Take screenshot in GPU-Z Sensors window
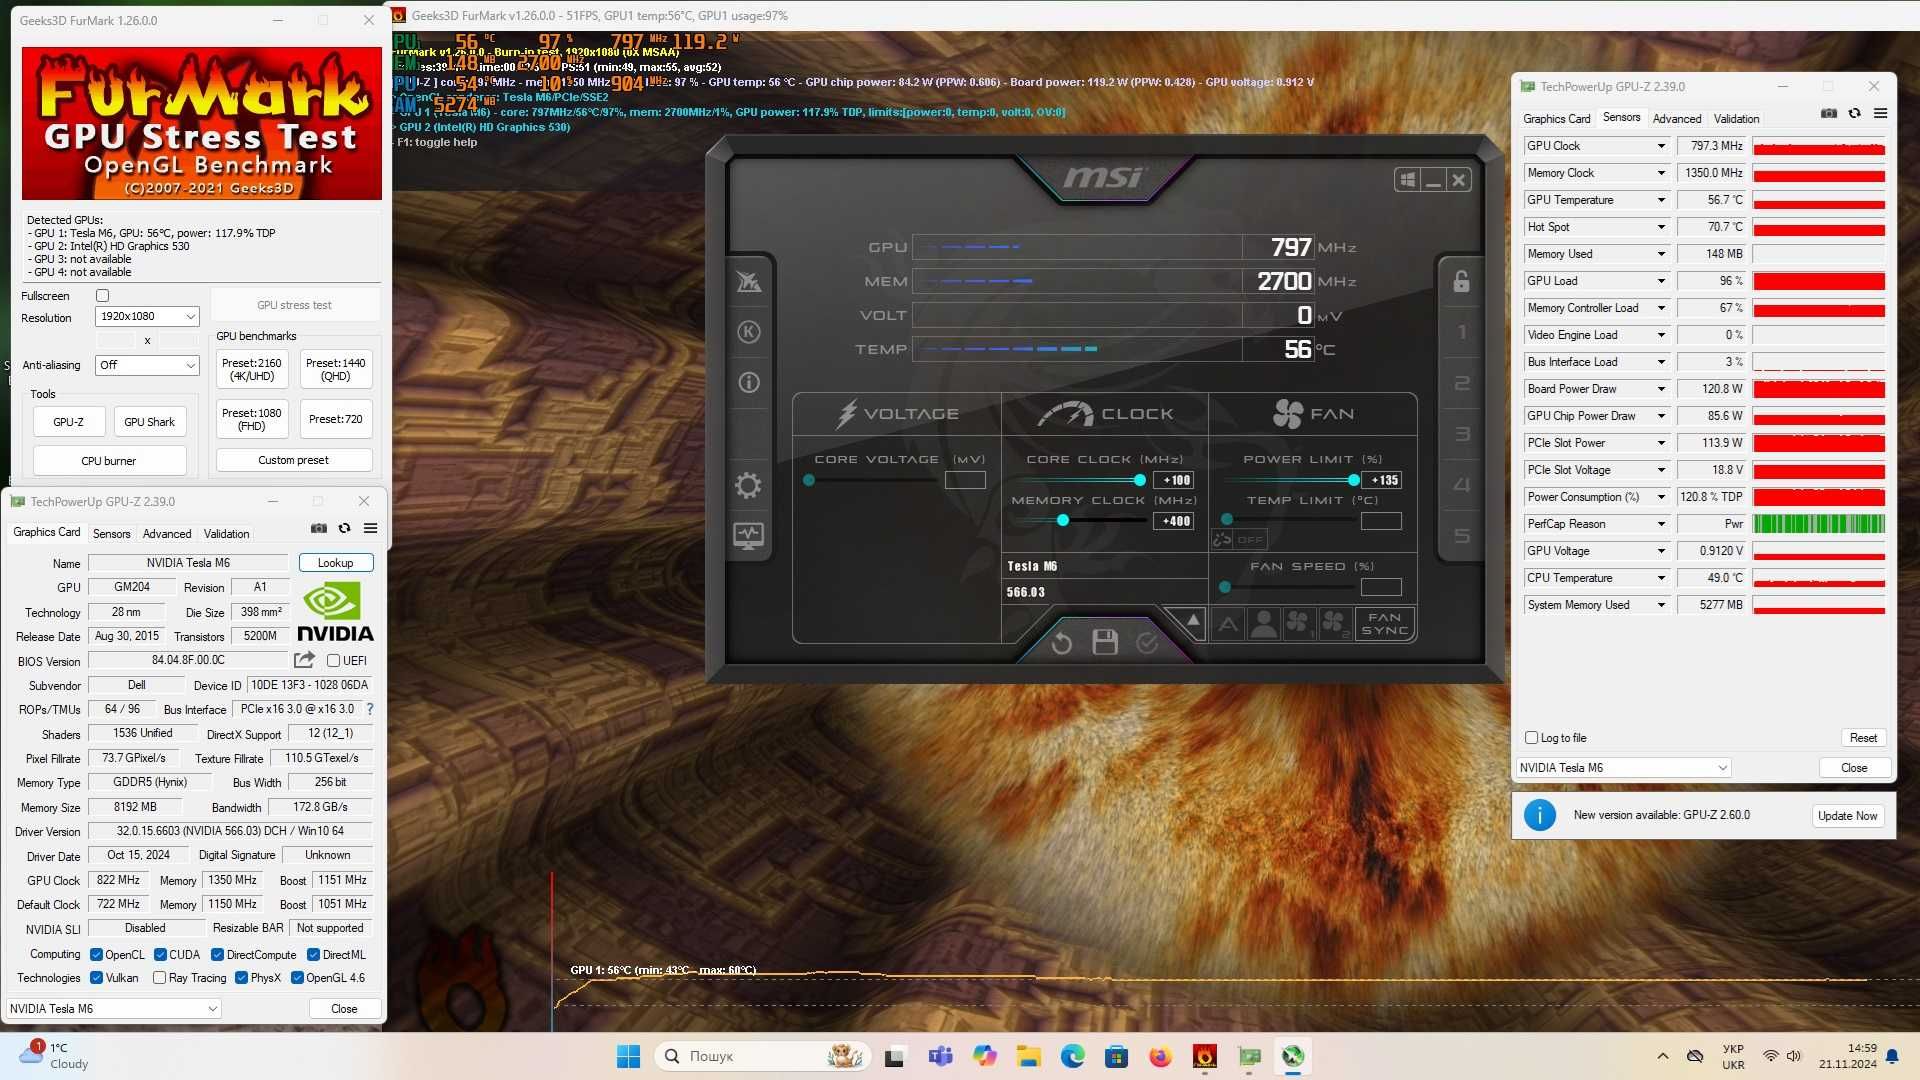1920x1080 pixels. coord(1829,113)
